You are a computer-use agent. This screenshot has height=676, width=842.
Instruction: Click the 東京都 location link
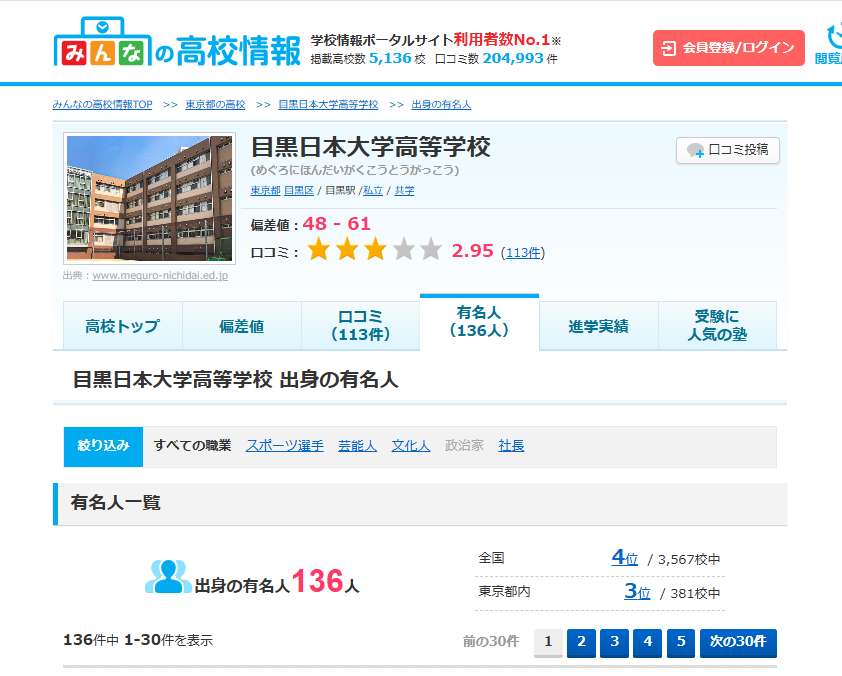coord(265,191)
